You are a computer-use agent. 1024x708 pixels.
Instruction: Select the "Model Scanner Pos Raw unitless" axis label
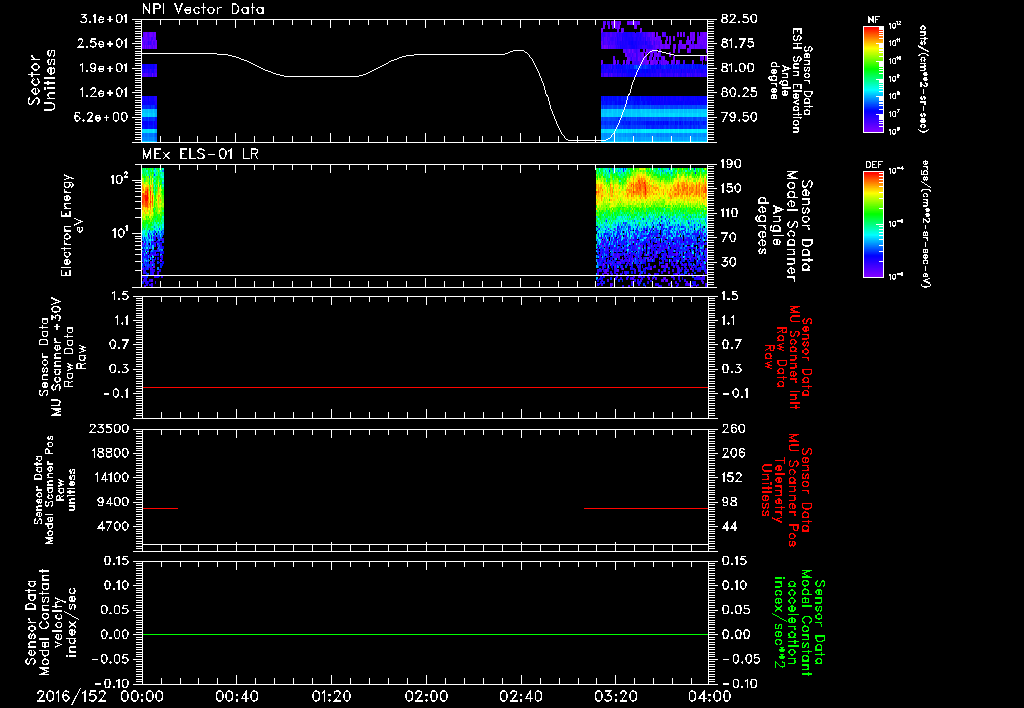pyautogui.click(x=55, y=490)
